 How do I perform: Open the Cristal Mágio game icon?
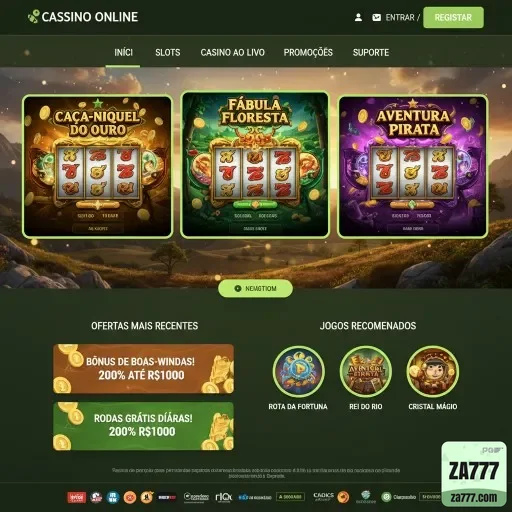[433, 371]
